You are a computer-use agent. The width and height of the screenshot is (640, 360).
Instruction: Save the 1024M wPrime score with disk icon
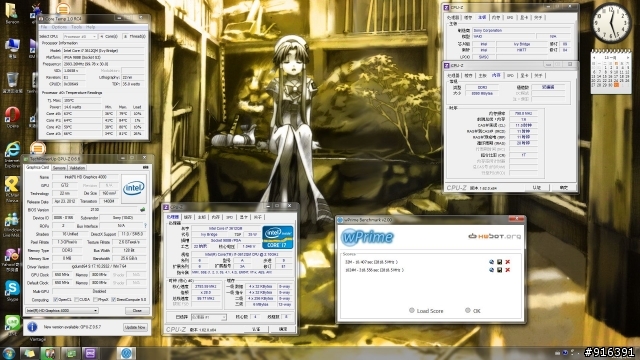pos(499,270)
